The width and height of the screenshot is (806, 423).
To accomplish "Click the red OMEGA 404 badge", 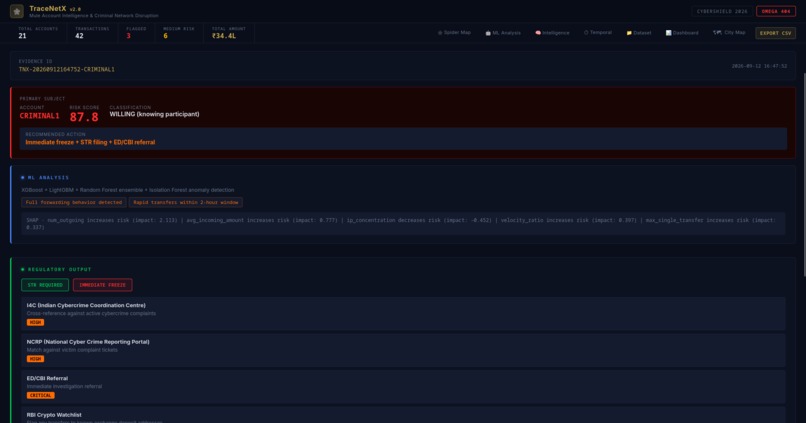I will pyautogui.click(x=776, y=11).
